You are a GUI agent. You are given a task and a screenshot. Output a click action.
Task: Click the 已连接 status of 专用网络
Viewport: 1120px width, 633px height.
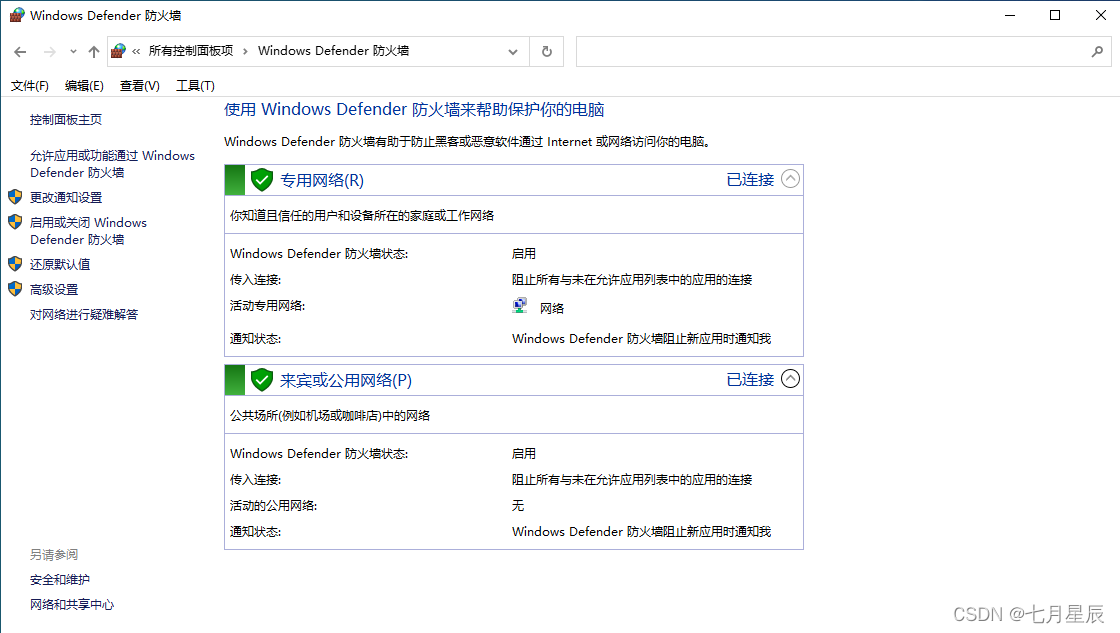[x=750, y=180]
